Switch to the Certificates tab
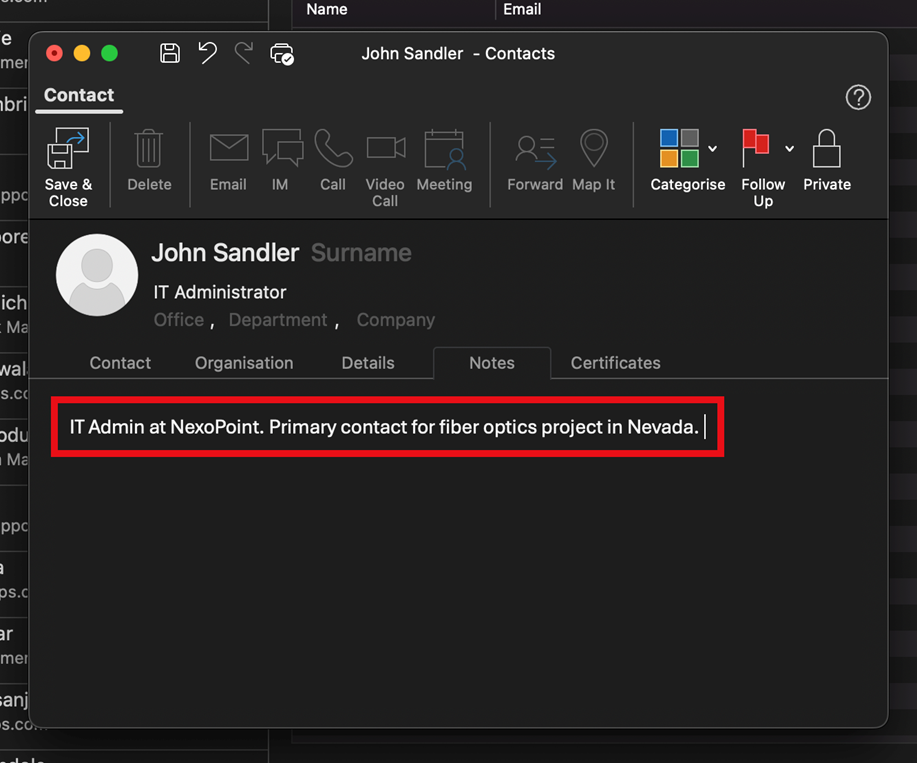The height and width of the screenshot is (763, 917). click(615, 363)
